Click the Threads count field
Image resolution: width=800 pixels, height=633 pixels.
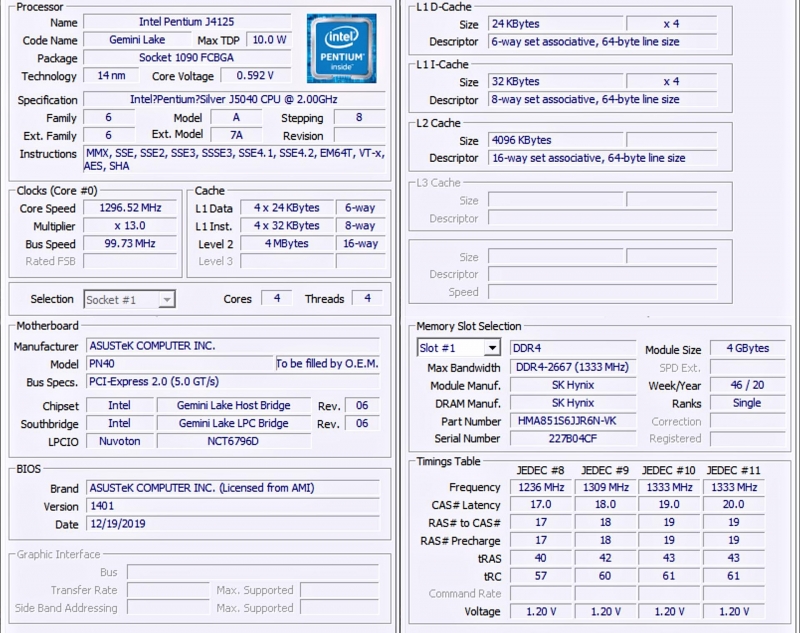tap(367, 298)
